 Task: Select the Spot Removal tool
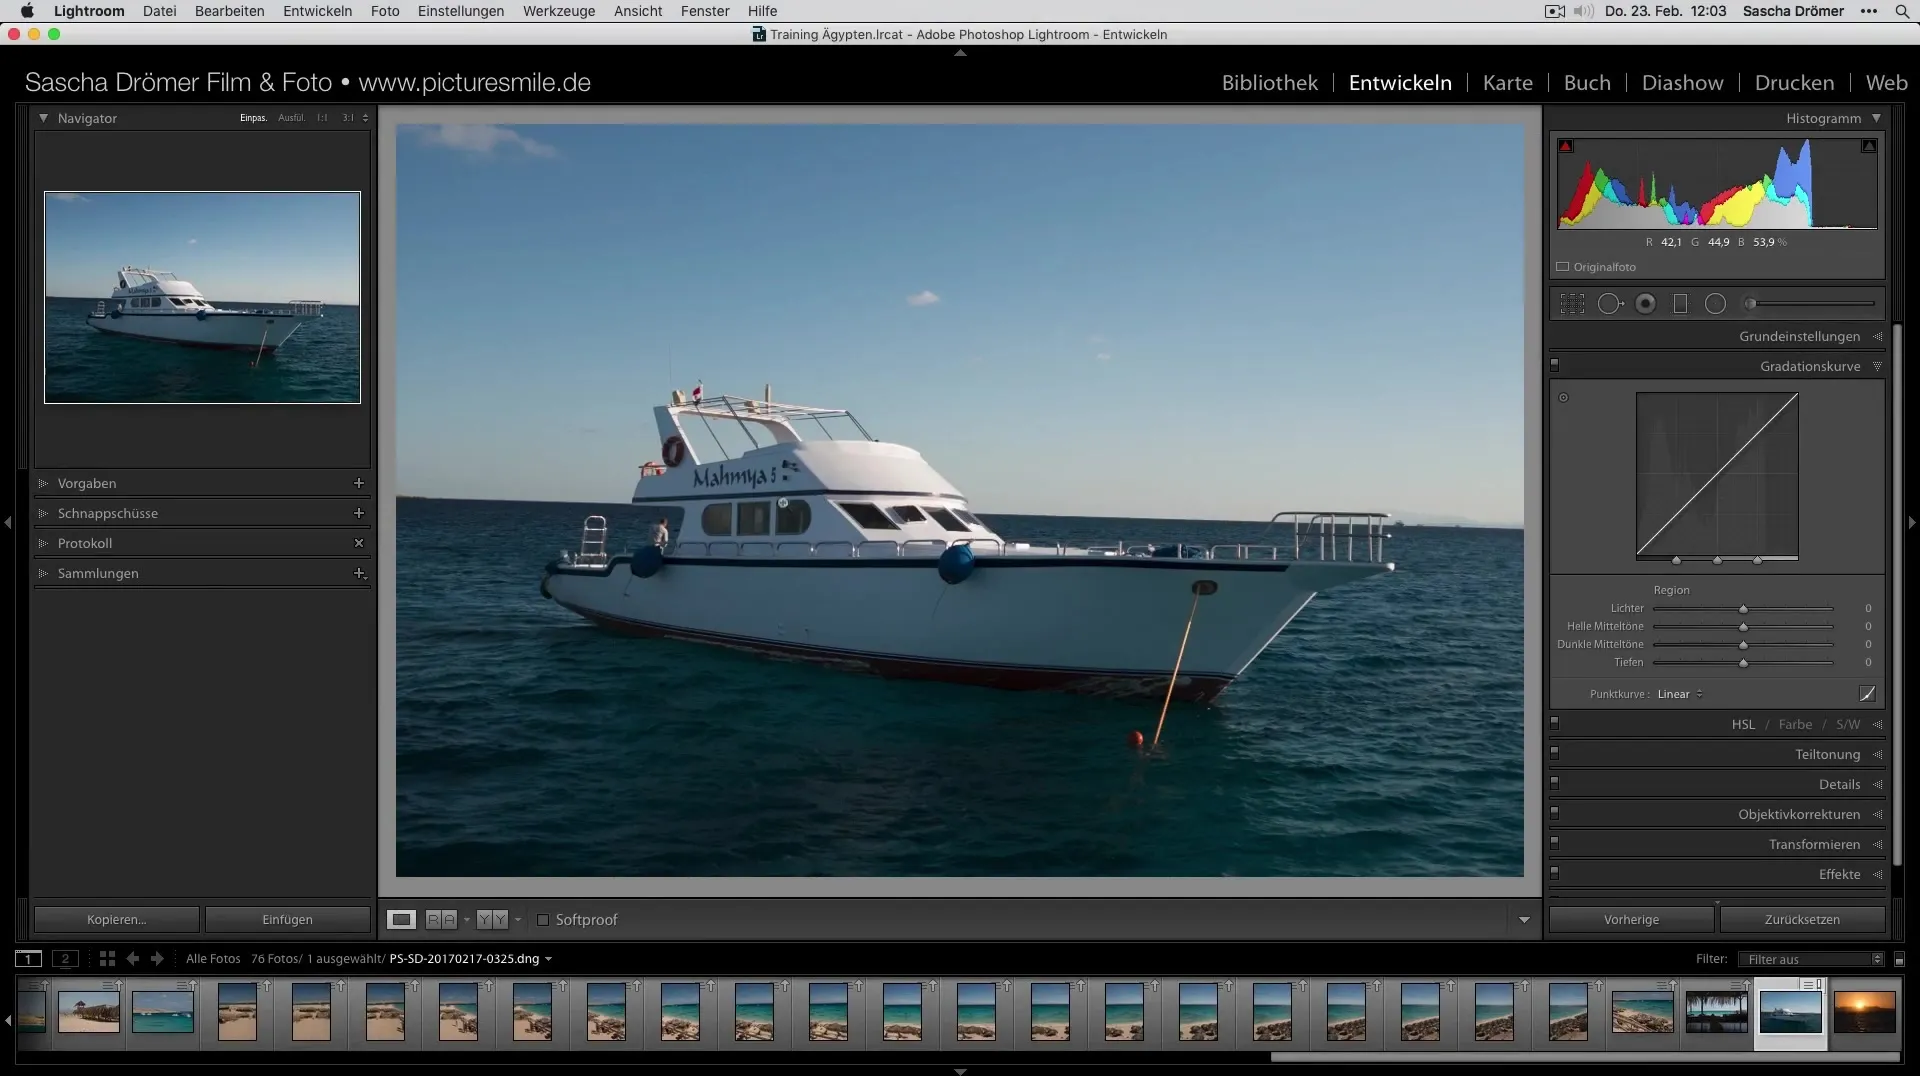(1610, 304)
